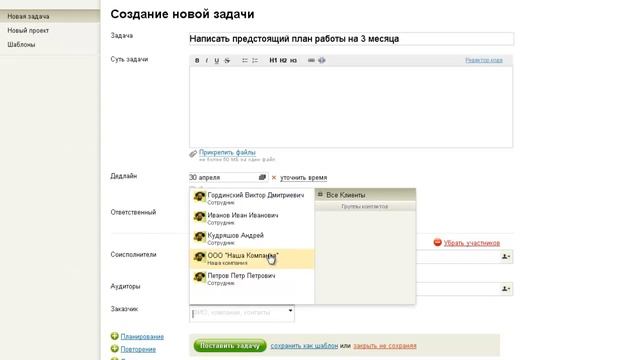640x360 pixels.
Task: Insert a bulleted list in the editor
Action: (x=244, y=60)
